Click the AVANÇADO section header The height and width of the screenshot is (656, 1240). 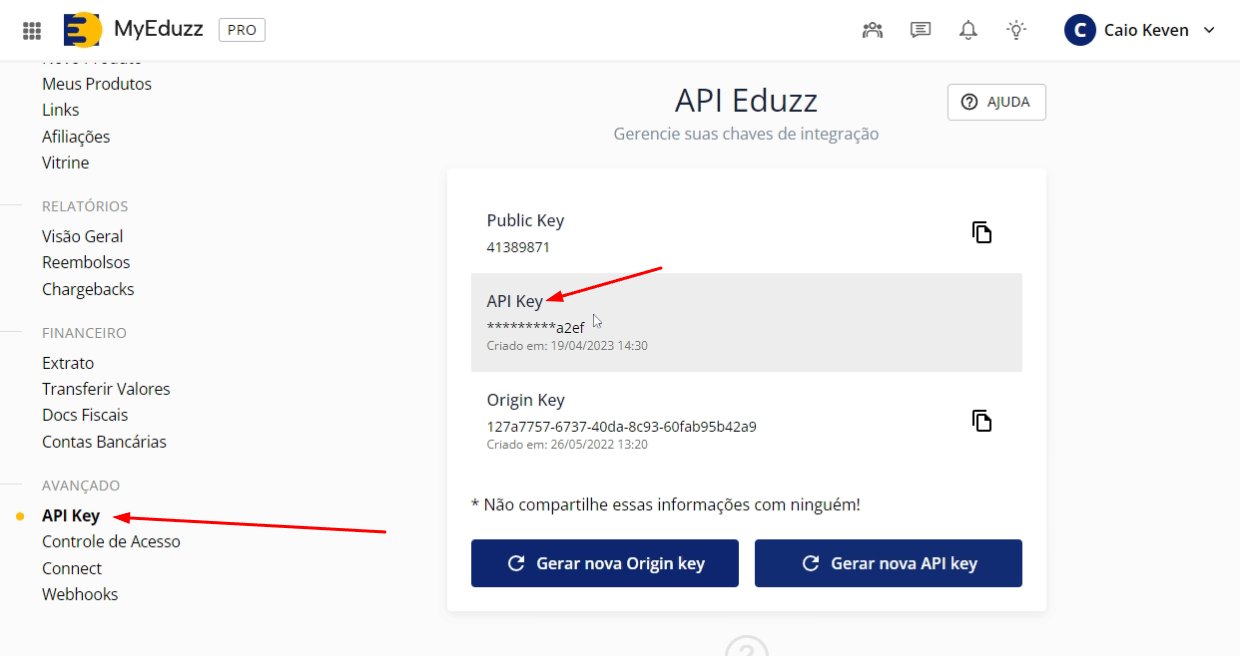pos(81,485)
